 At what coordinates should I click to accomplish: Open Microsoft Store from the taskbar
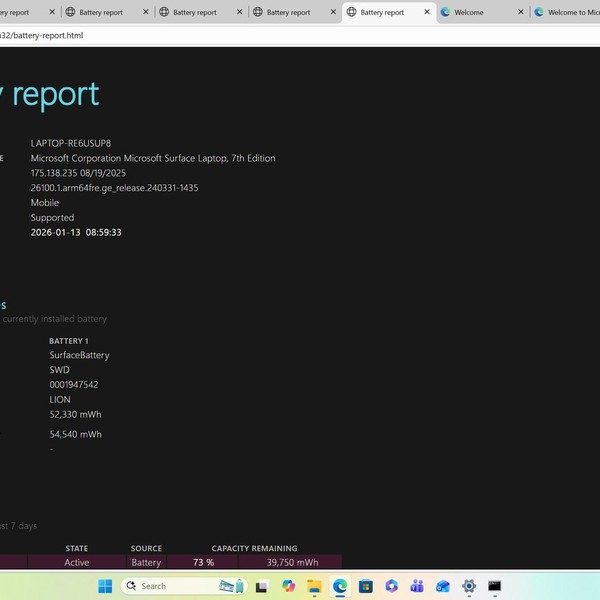coord(366,586)
